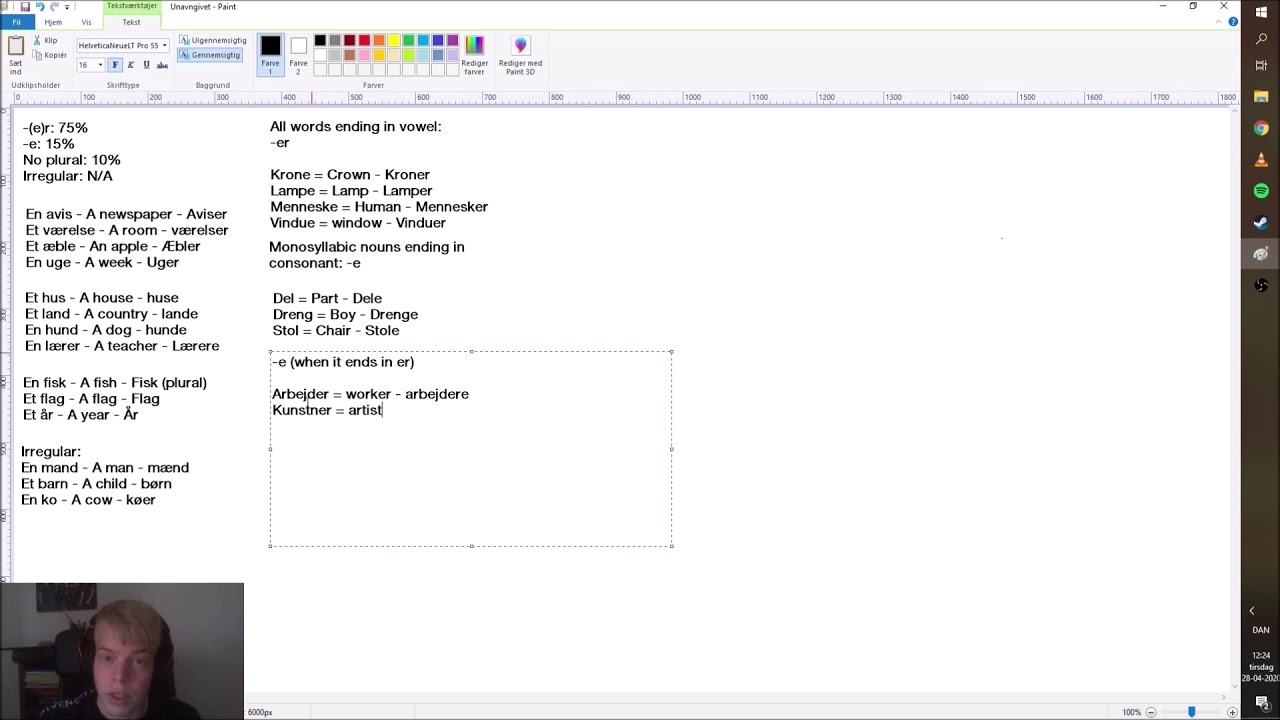This screenshot has width=1280, height=720.
Task: Click the 'All words ending in vowel:' text
Action: tap(355, 127)
